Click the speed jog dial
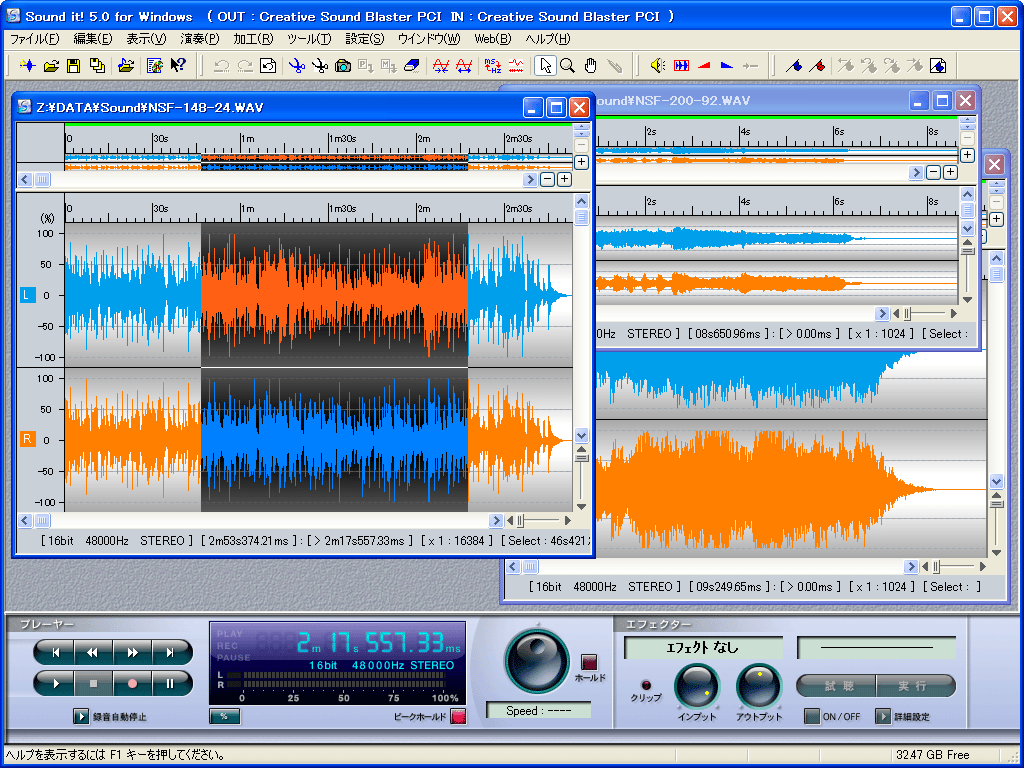This screenshot has width=1024, height=768. 537,660
